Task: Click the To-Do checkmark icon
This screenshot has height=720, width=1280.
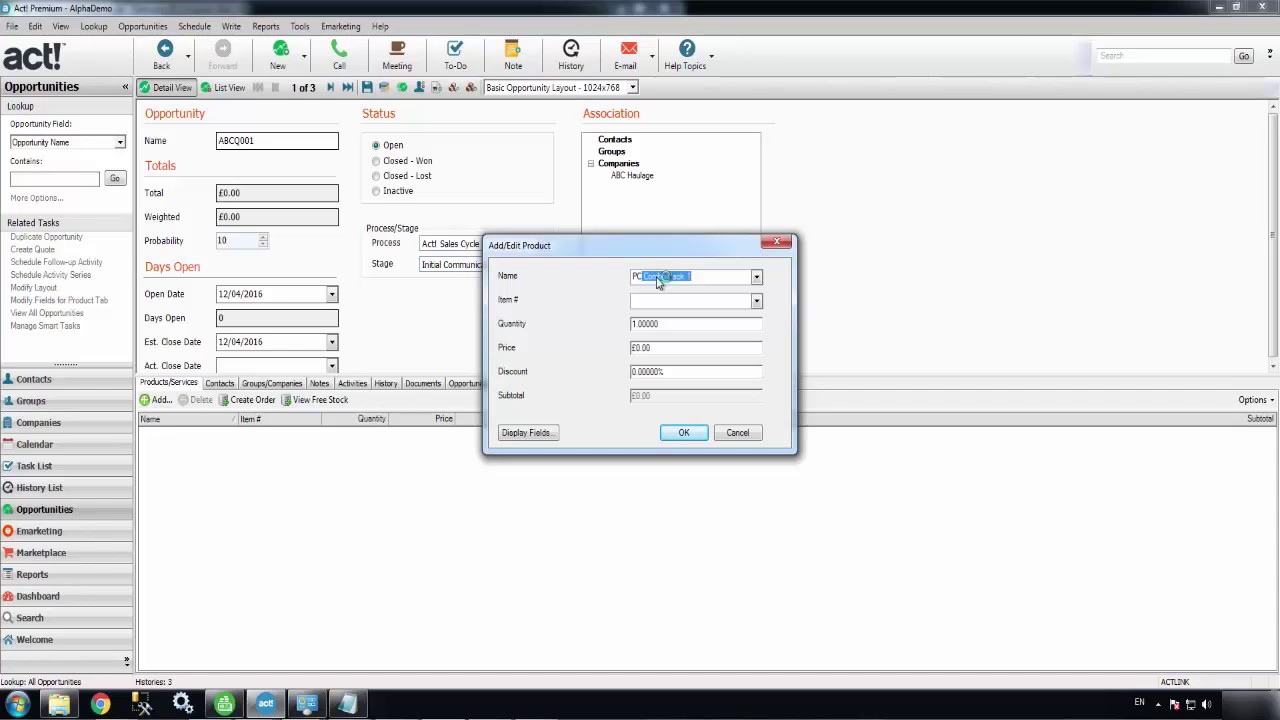Action: pyautogui.click(x=455, y=50)
